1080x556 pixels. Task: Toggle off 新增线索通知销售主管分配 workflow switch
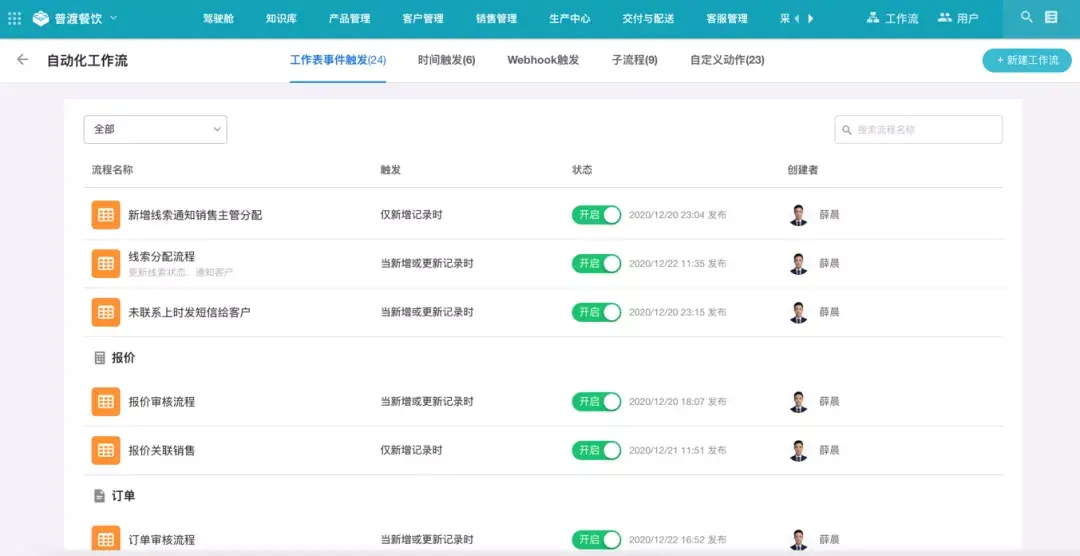pos(596,215)
